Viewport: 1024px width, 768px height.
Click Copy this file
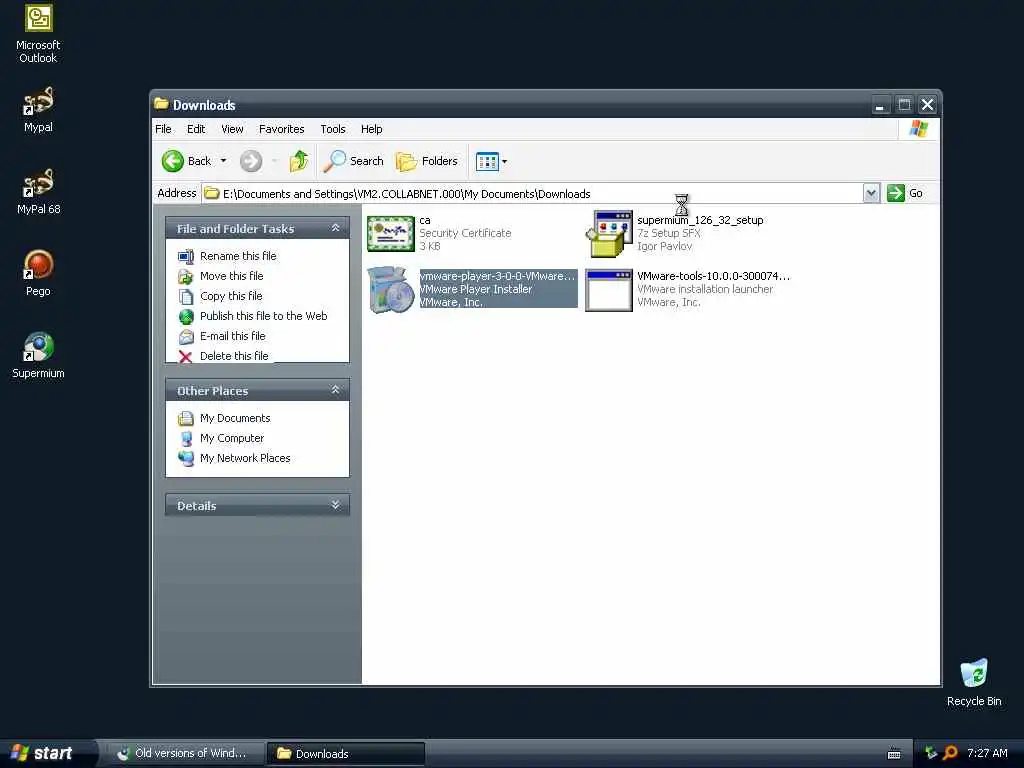point(231,296)
